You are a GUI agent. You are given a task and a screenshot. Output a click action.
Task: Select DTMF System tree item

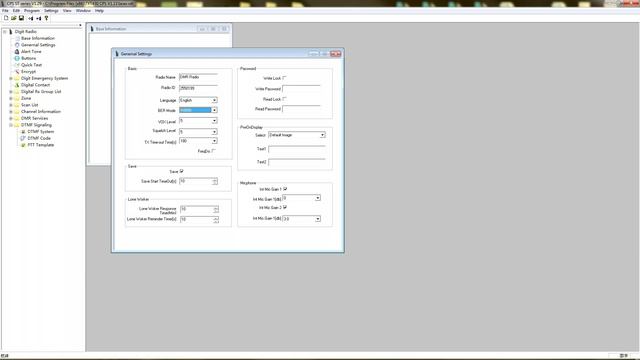click(40, 131)
